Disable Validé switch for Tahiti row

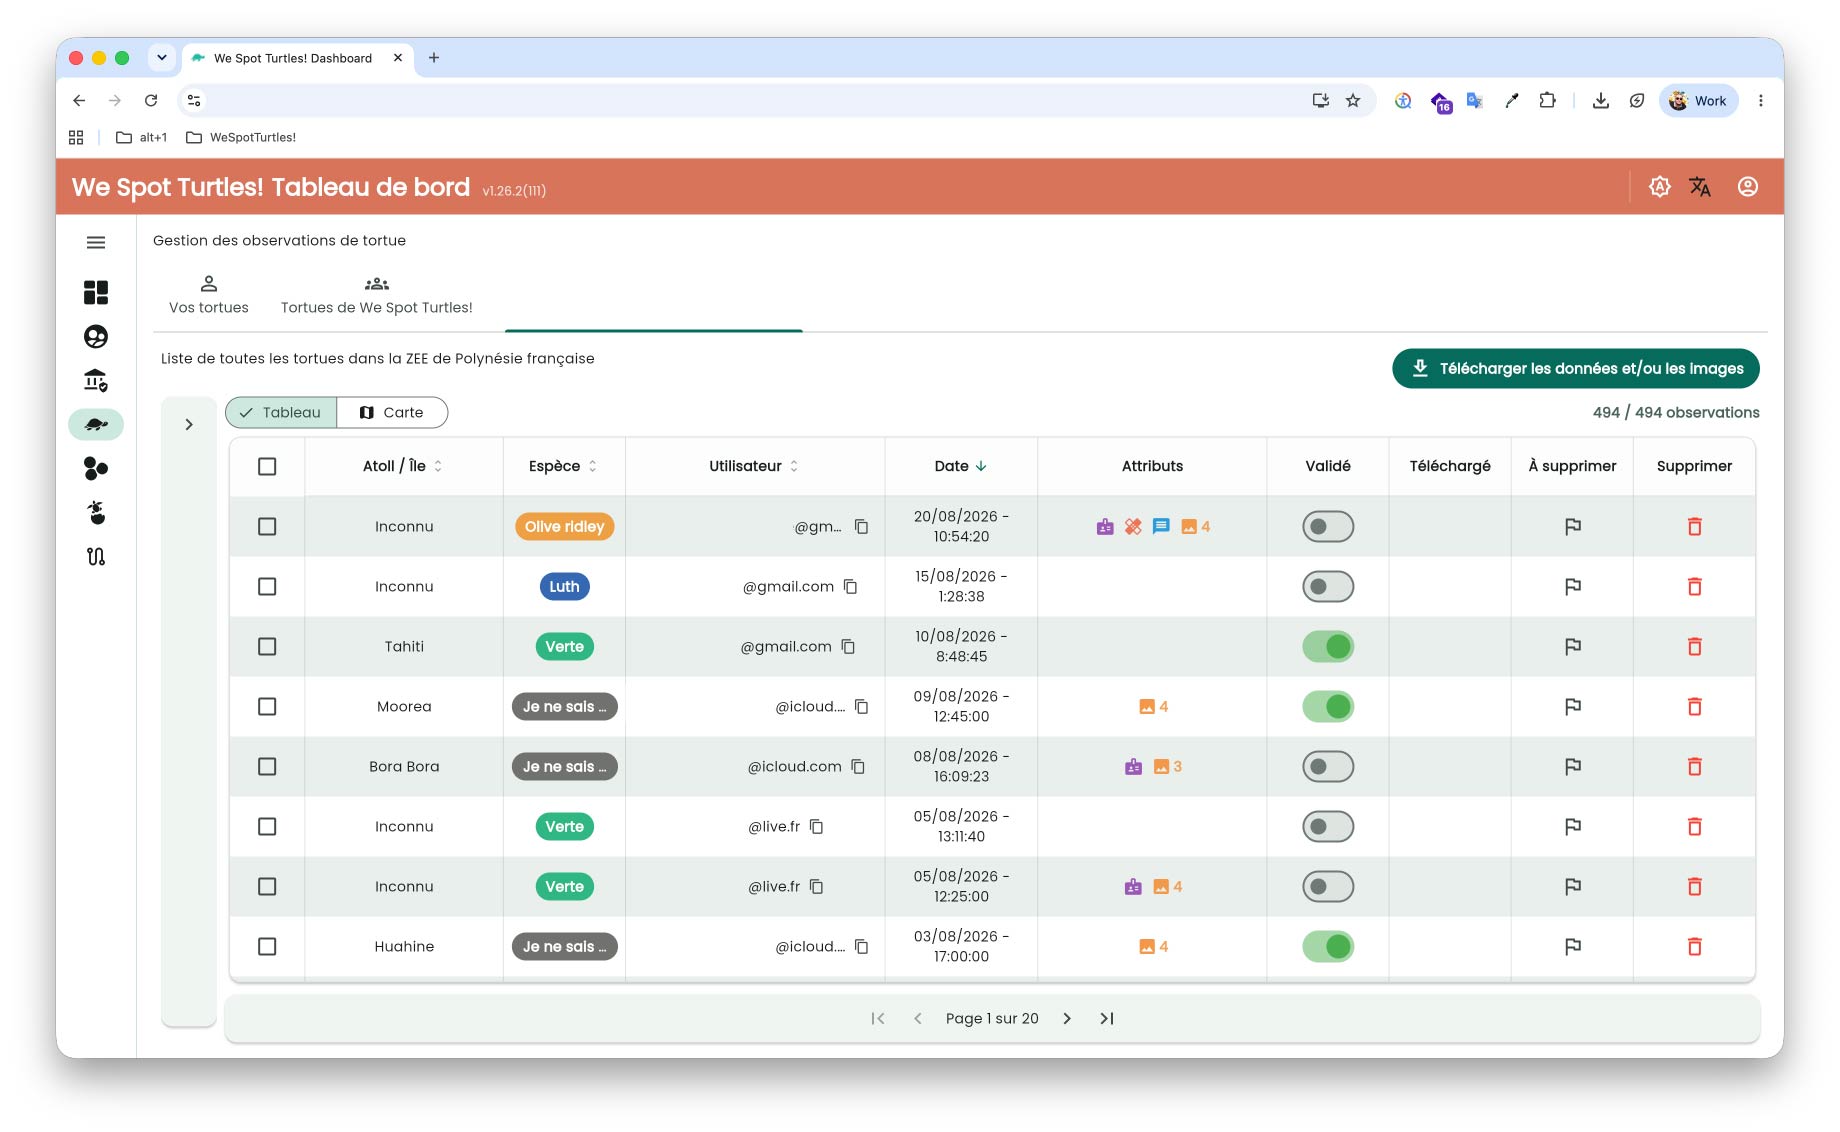[1328, 647]
